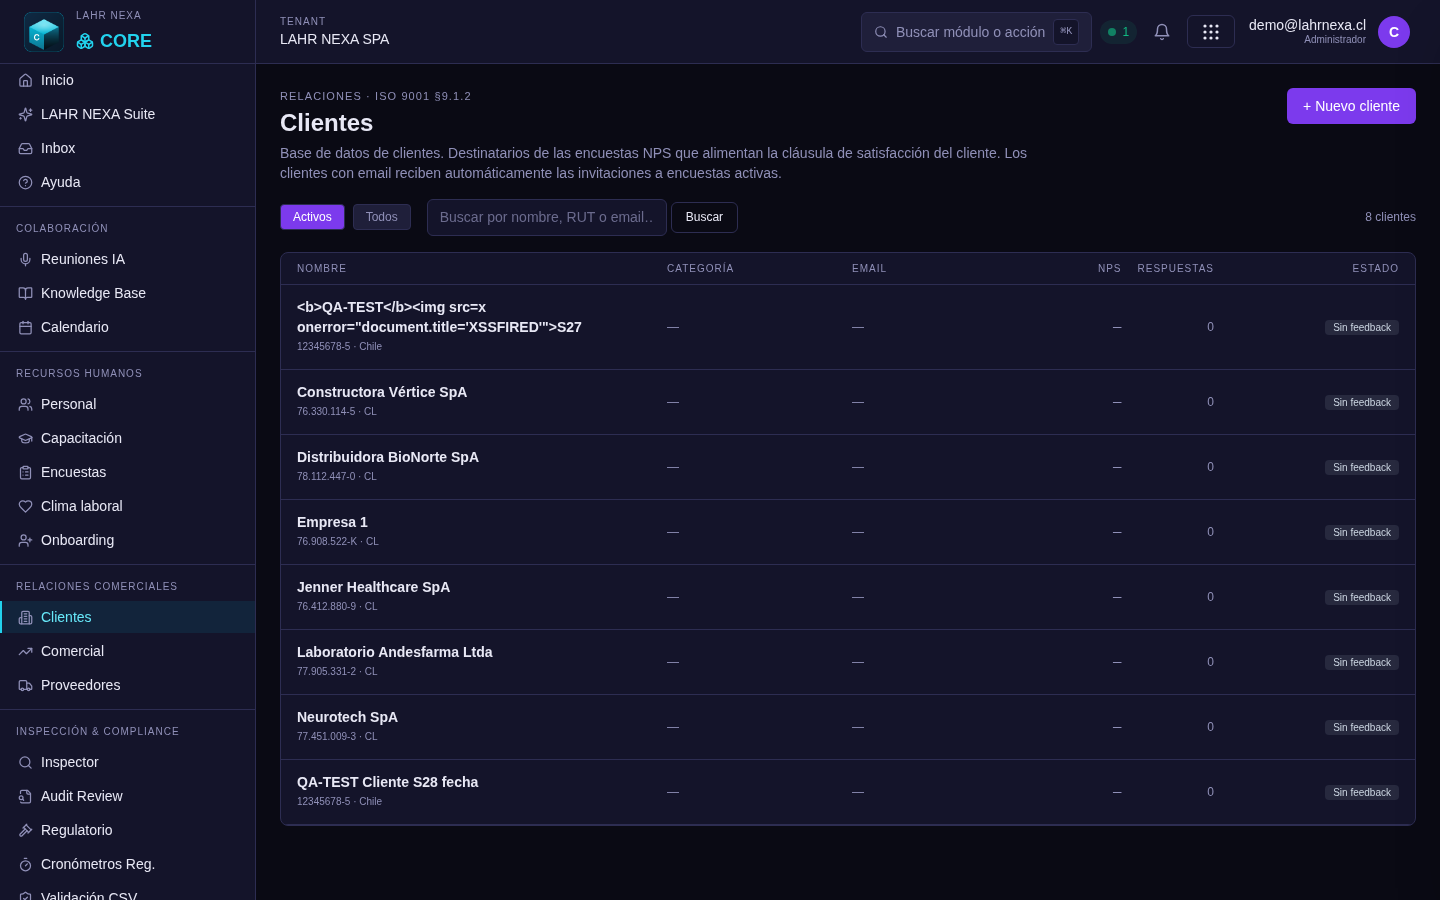Open Inicio home icon in sidebar

[x=26, y=80]
